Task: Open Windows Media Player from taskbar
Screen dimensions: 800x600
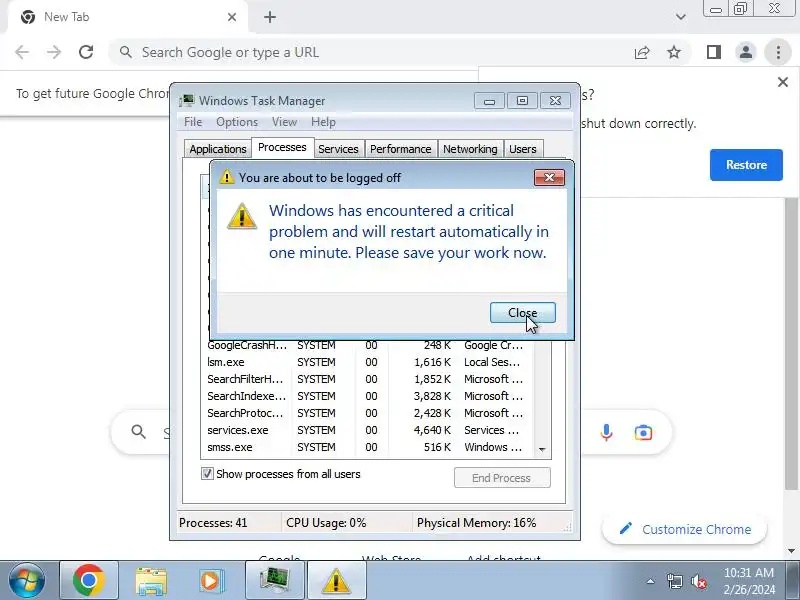Action: [x=211, y=581]
